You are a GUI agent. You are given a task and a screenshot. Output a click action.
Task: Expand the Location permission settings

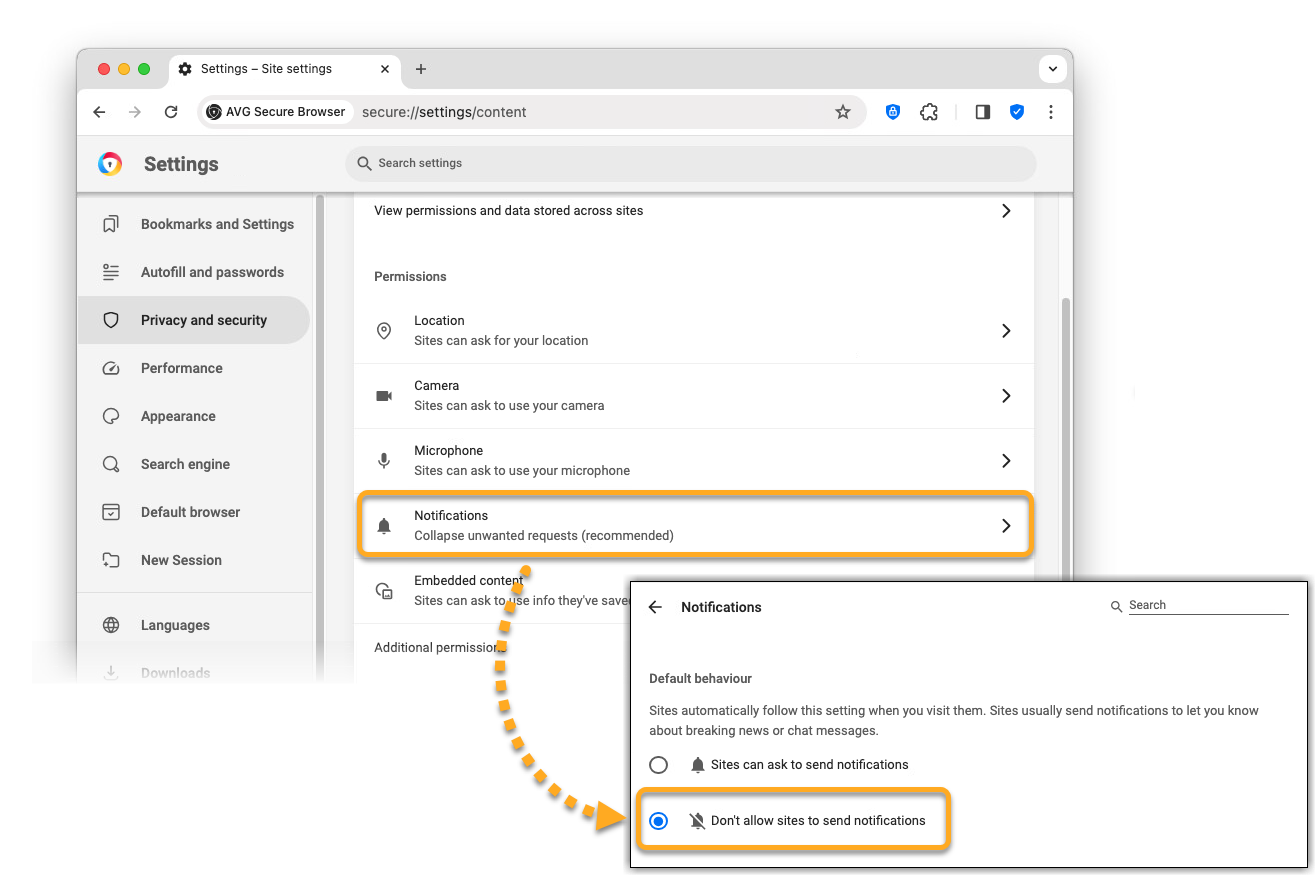pyautogui.click(x=694, y=331)
